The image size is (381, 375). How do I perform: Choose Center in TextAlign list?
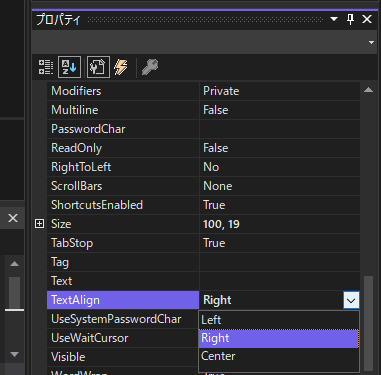pyautogui.click(x=279, y=356)
